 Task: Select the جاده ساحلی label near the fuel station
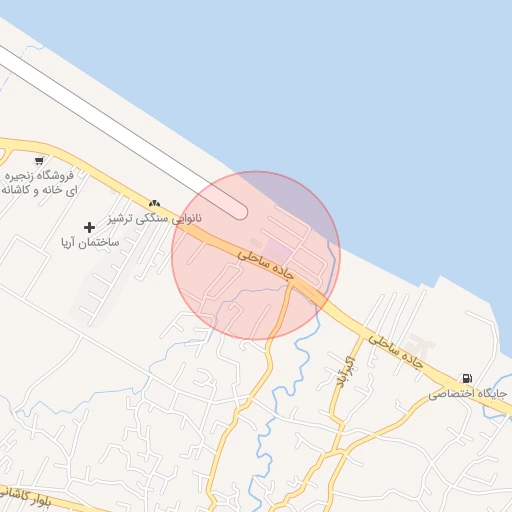pos(396,352)
